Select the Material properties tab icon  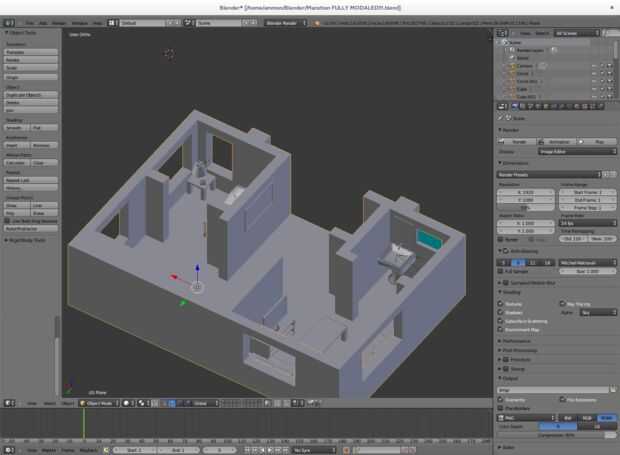pyautogui.click(x=577, y=106)
